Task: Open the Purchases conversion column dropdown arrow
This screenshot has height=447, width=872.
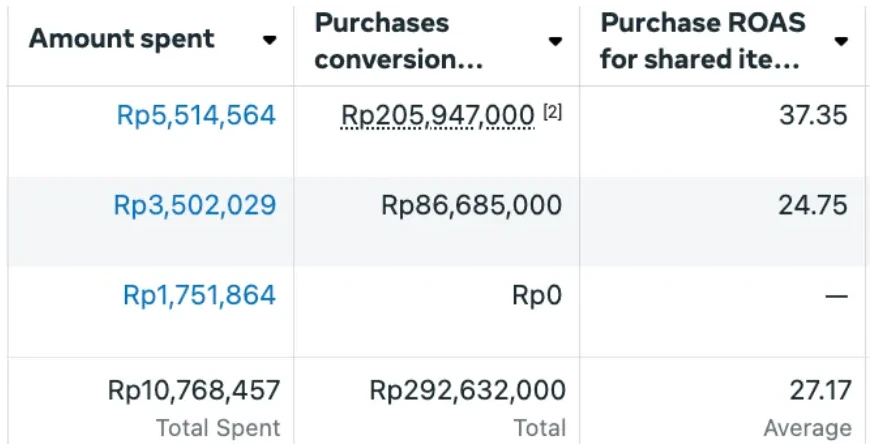Action: point(555,41)
